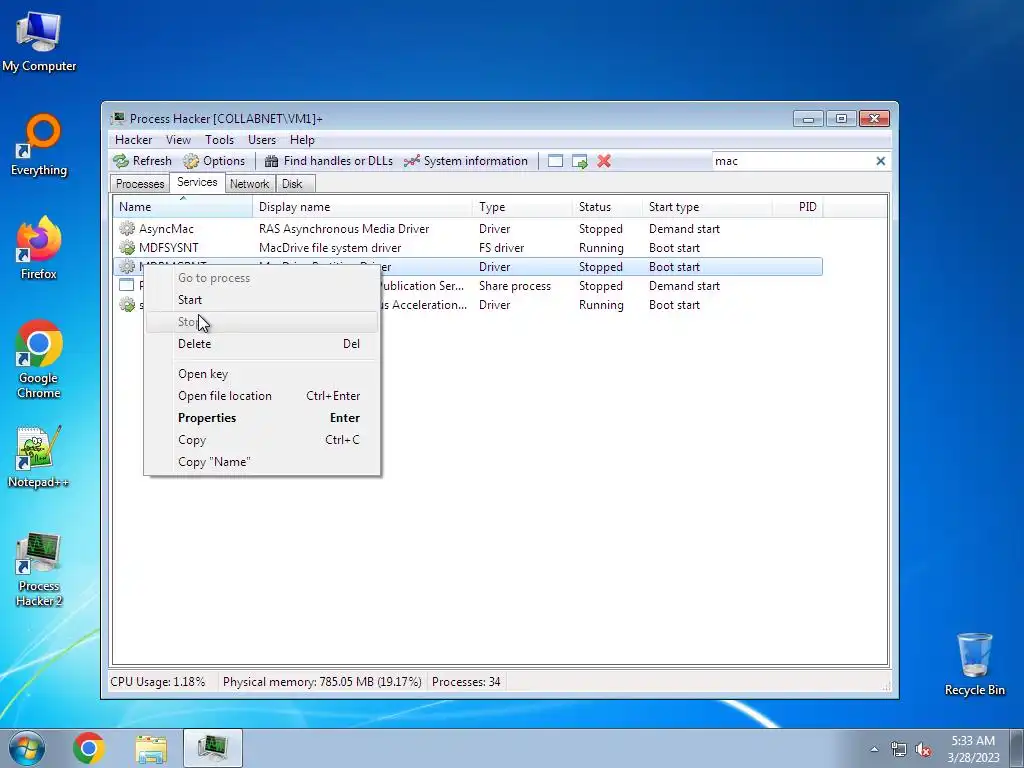The image size is (1024, 768).
Task: Click Process Hacker taskbar button
Action: [x=213, y=748]
